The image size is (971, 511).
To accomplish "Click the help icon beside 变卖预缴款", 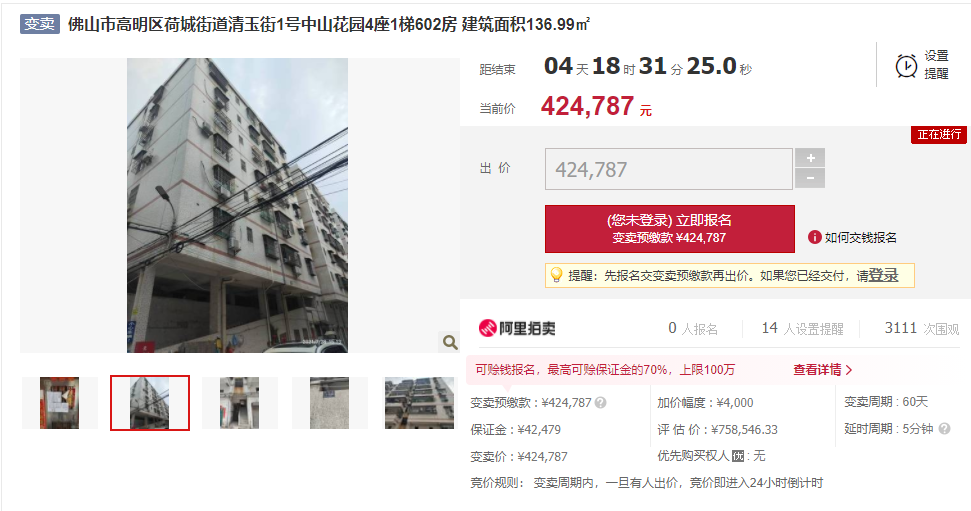I will click(x=600, y=403).
